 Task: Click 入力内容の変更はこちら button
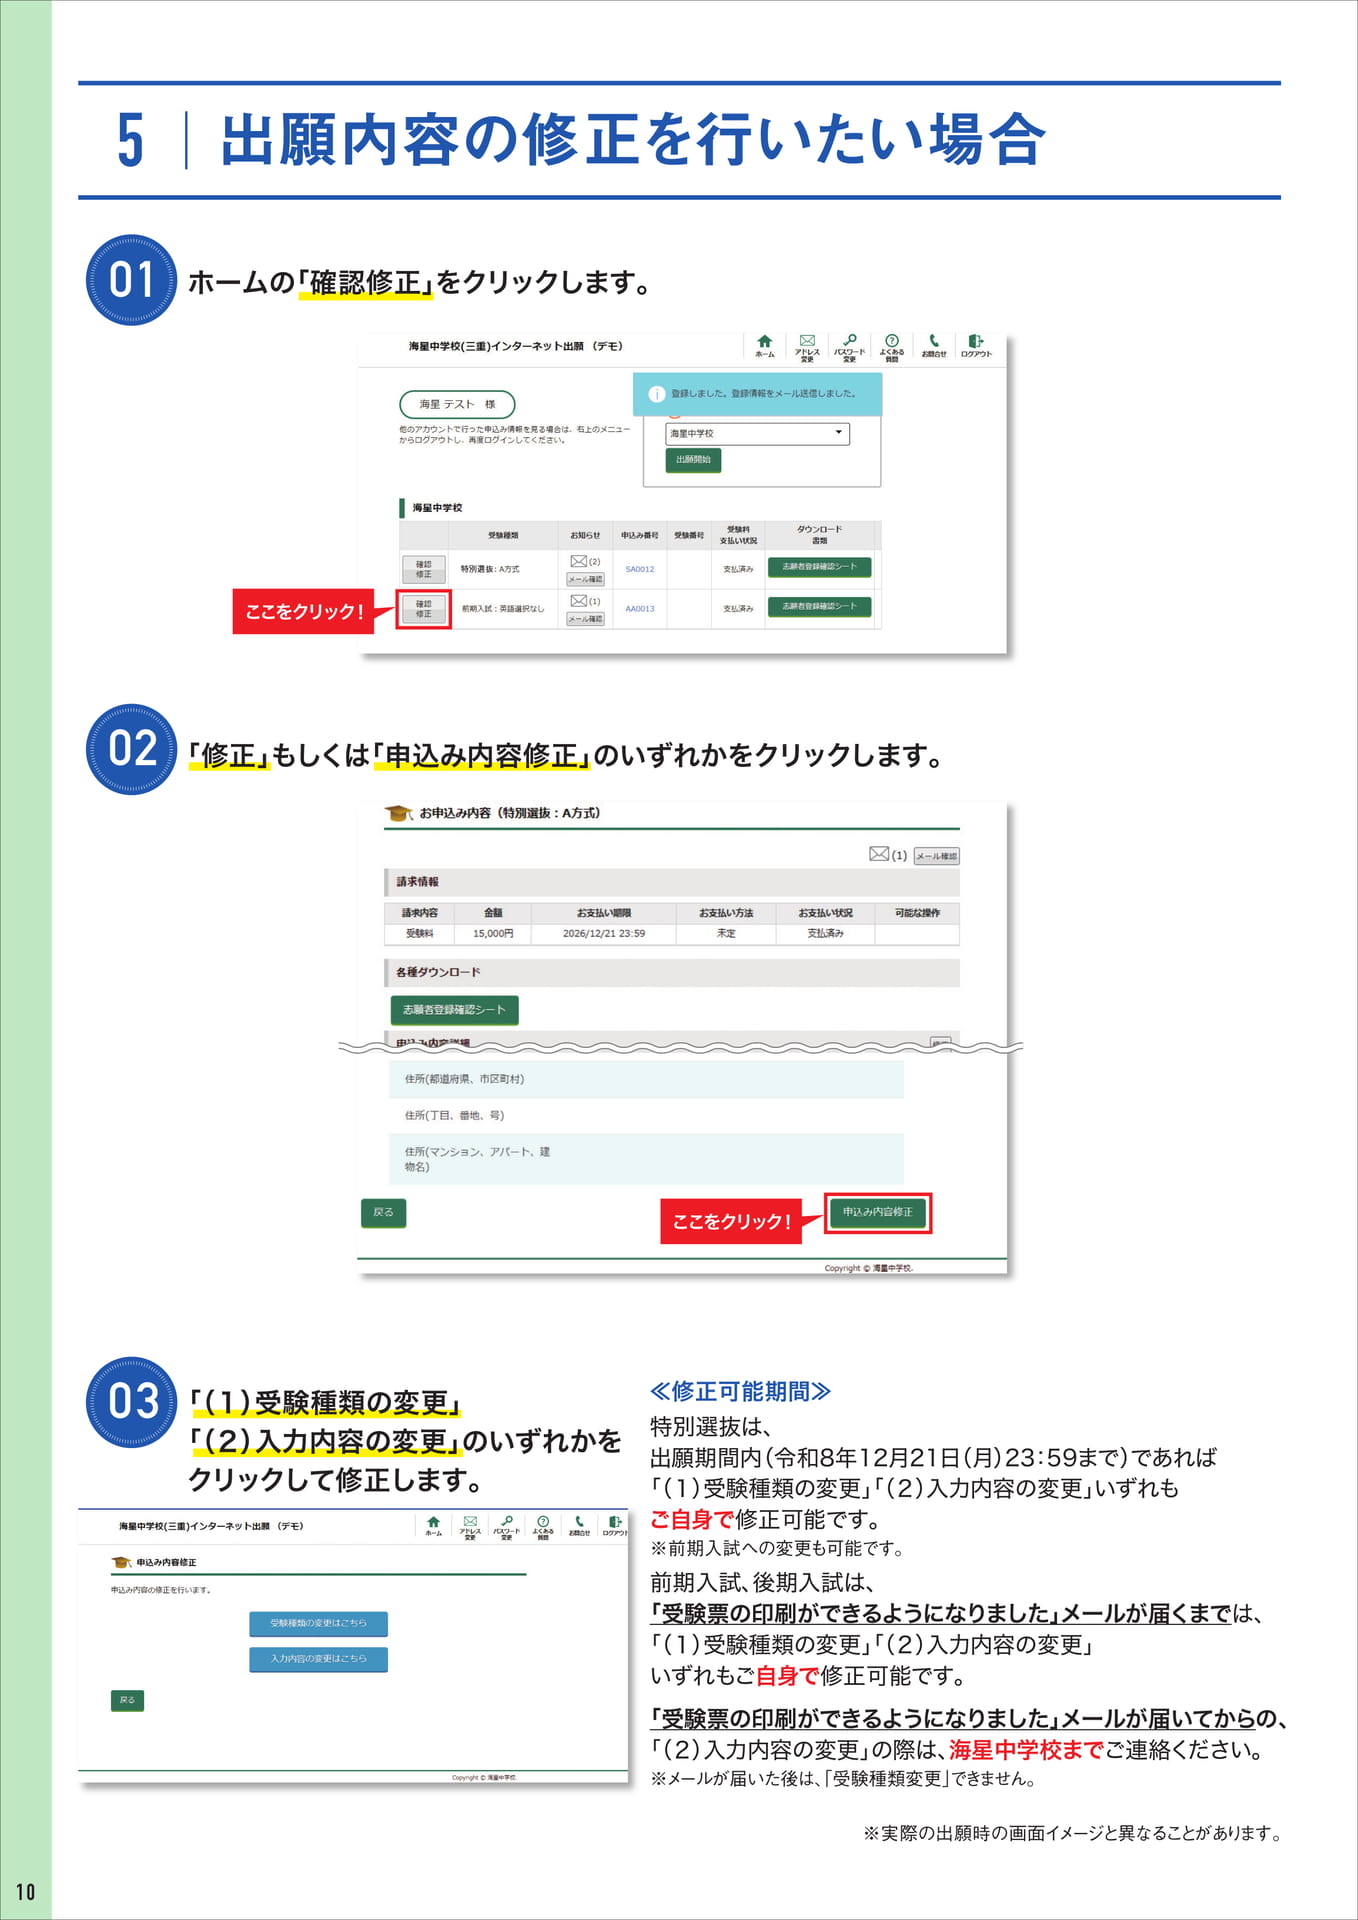[x=318, y=1659]
